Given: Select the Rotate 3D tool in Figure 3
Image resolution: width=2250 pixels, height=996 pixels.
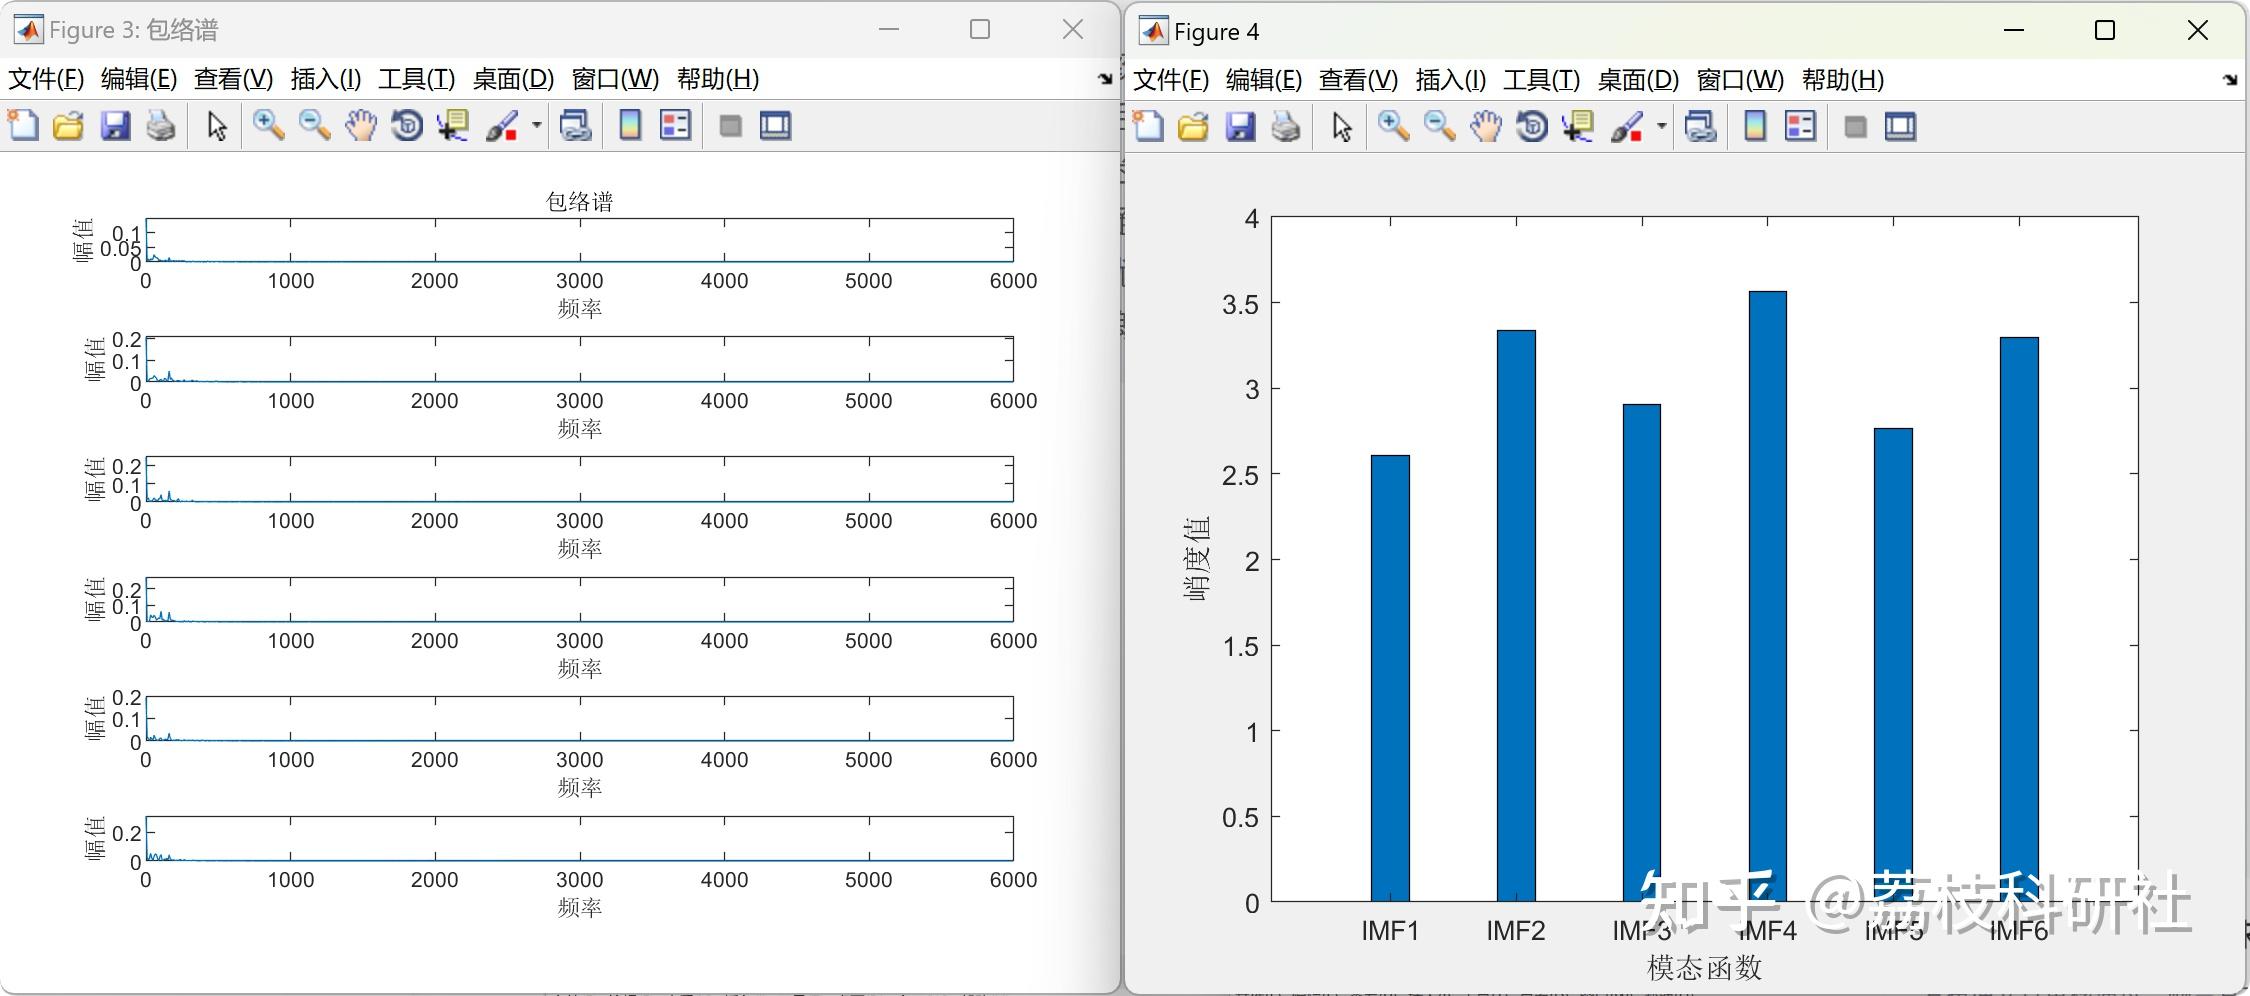Looking at the screenshot, I should pyautogui.click(x=405, y=126).
